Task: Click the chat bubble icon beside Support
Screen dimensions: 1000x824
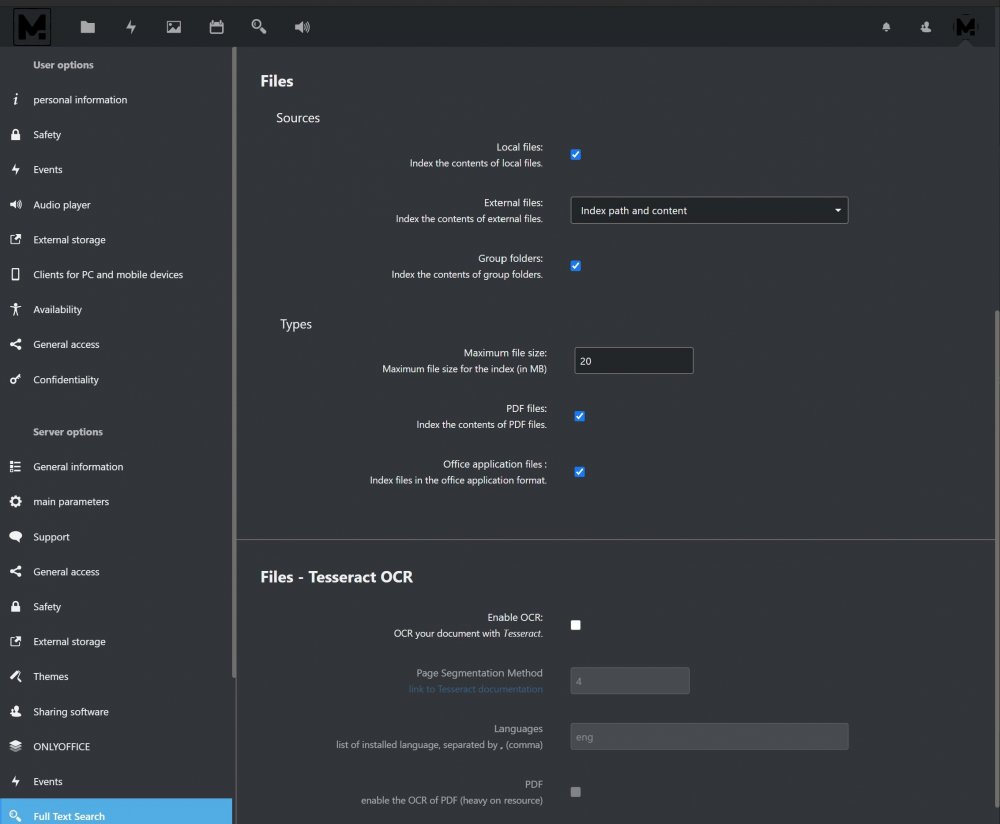Action: [16, 536]
